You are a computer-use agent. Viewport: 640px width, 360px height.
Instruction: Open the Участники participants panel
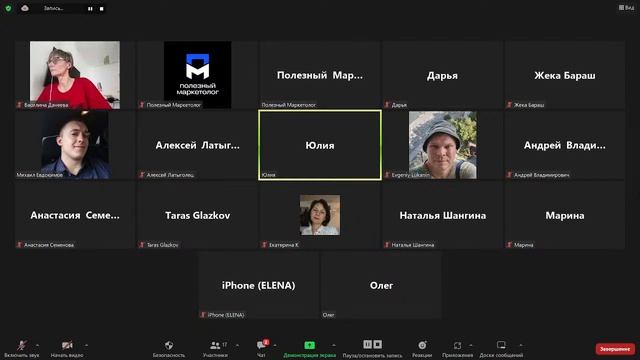(216, 349)
